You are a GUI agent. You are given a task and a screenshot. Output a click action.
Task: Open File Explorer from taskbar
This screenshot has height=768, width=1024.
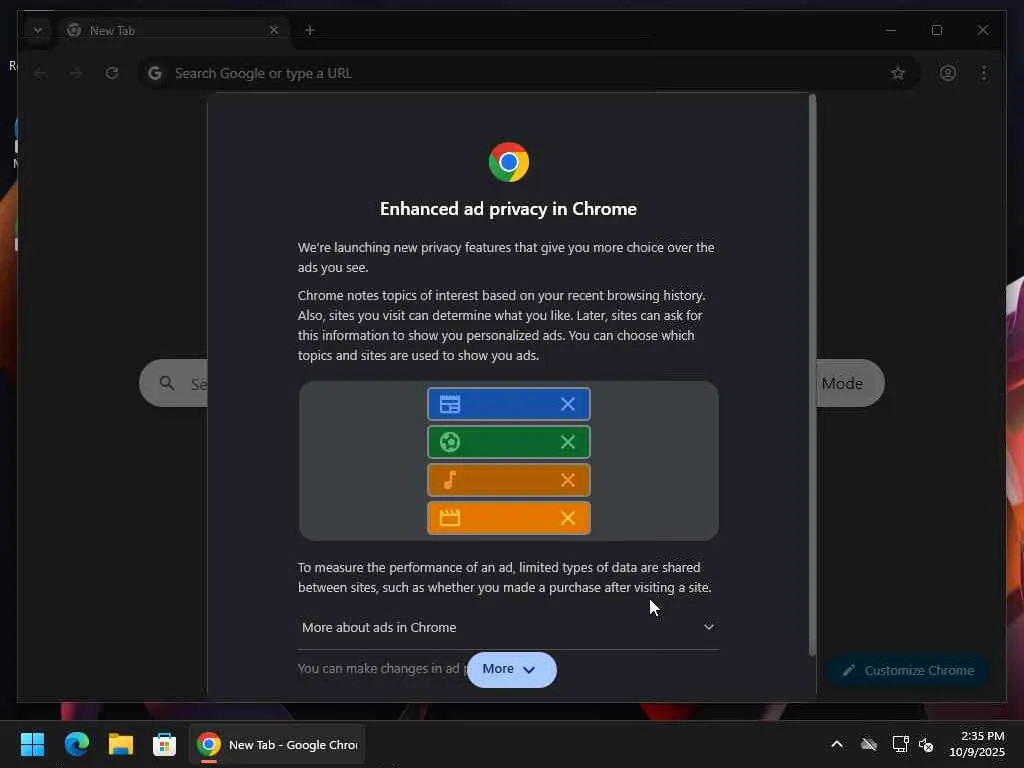121,744
